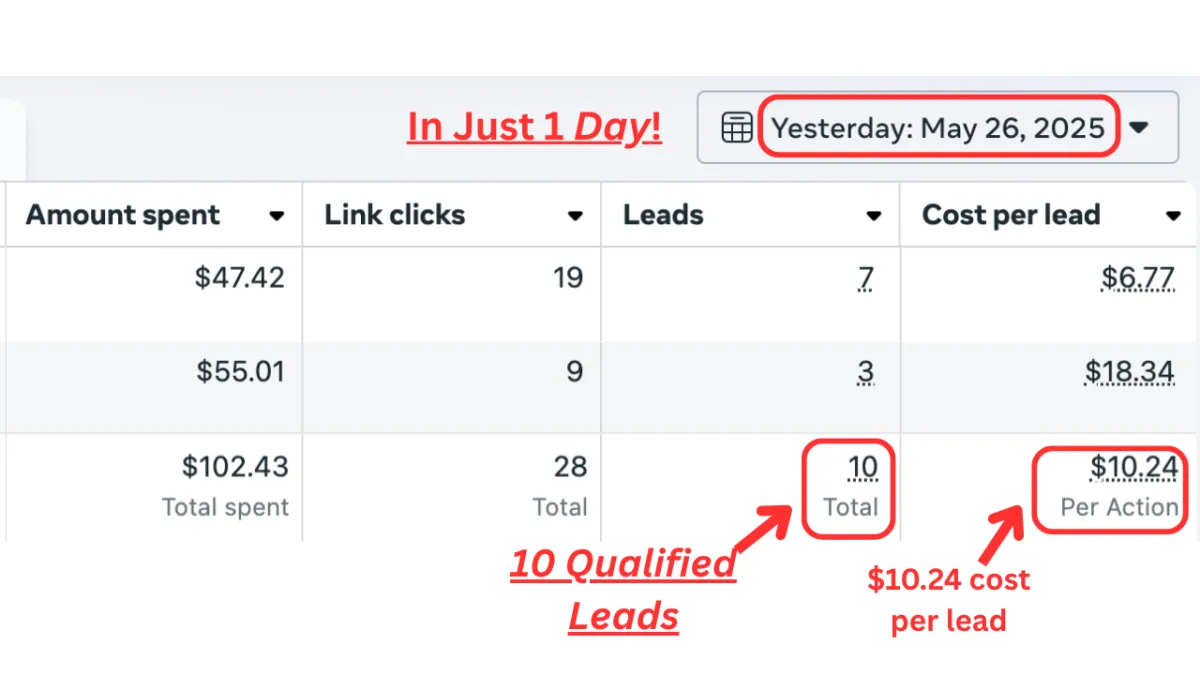Open the 3 leads value link
1200x675 pixels.
coord(865,373)
